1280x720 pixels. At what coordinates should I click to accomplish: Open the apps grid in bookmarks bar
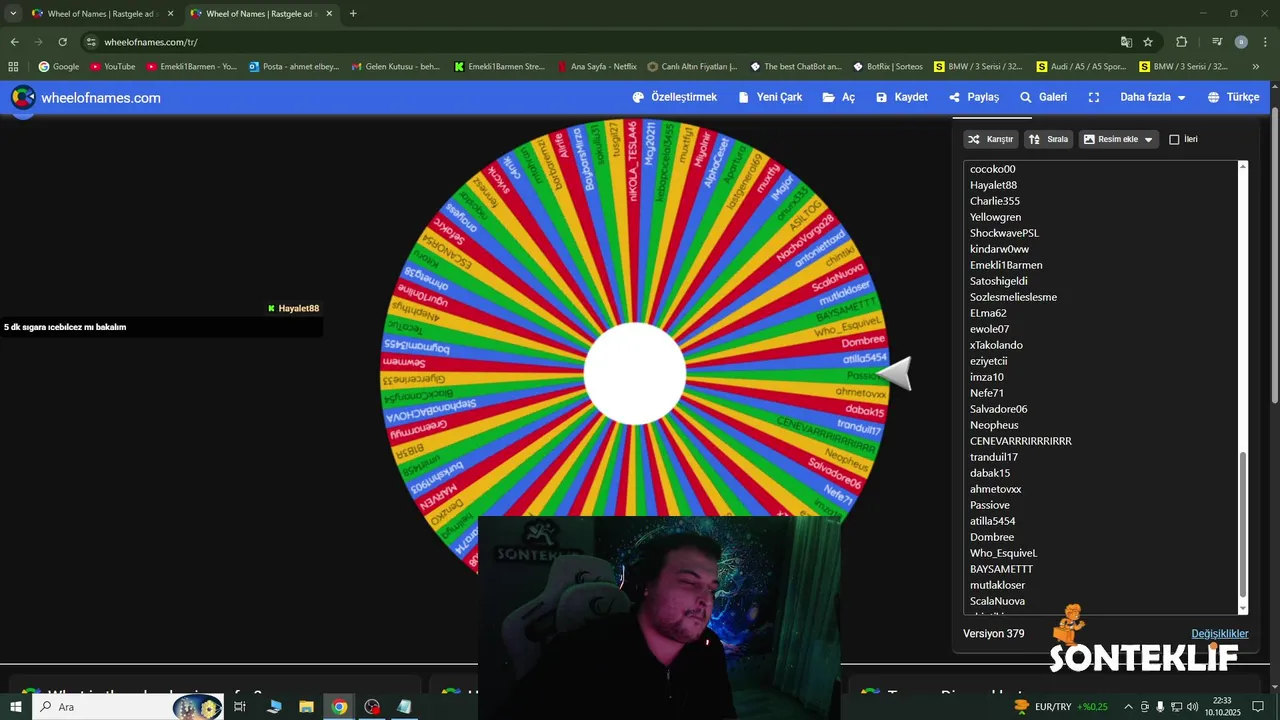click(x=13, y=67)
